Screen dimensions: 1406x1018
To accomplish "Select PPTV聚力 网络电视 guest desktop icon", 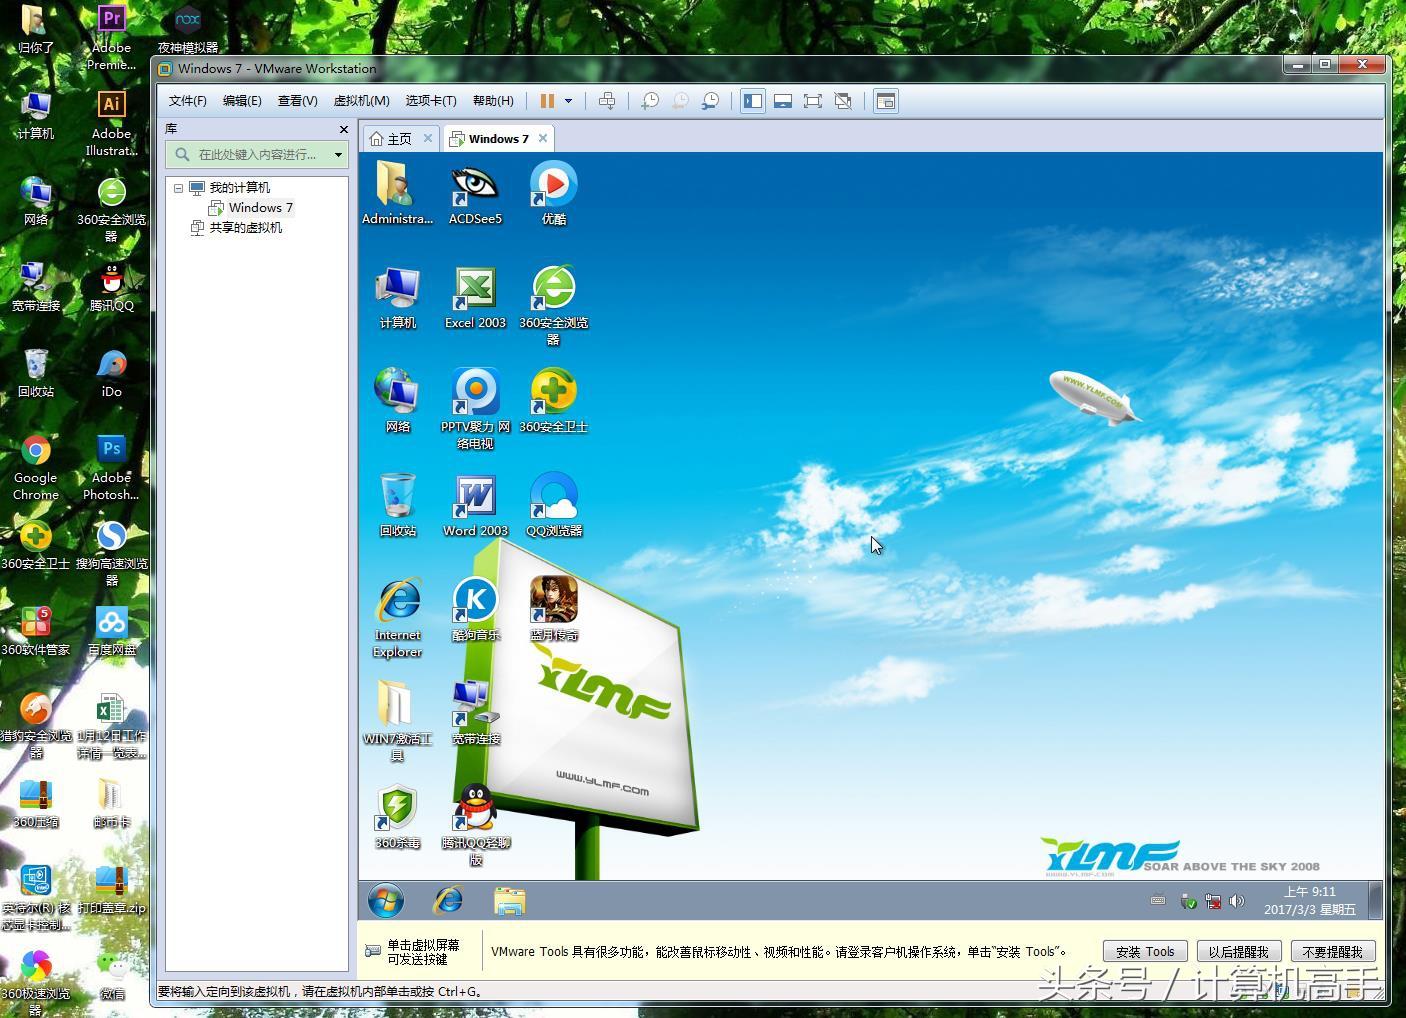I will point(475,409).
